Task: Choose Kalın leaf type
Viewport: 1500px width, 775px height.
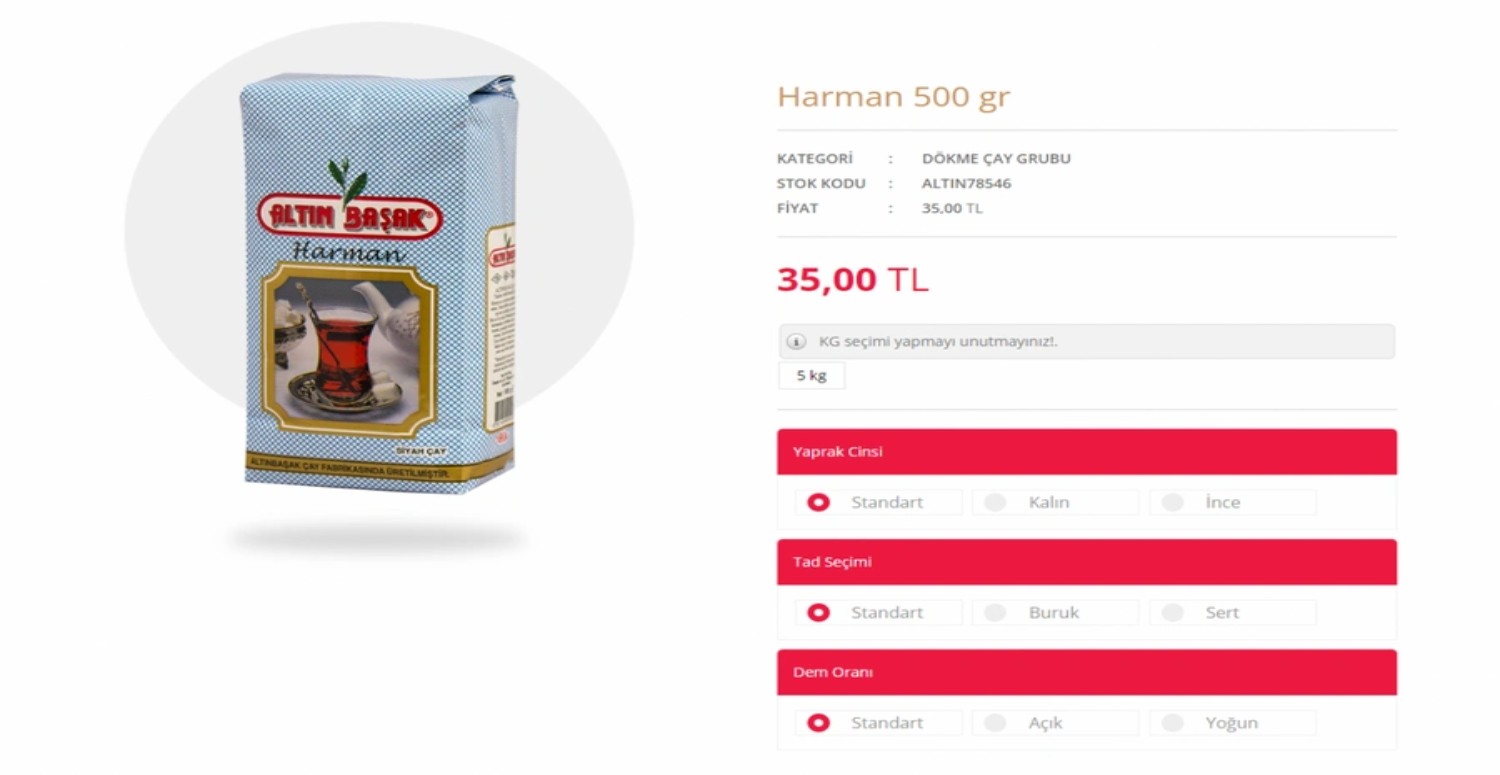Action: 1055,502
